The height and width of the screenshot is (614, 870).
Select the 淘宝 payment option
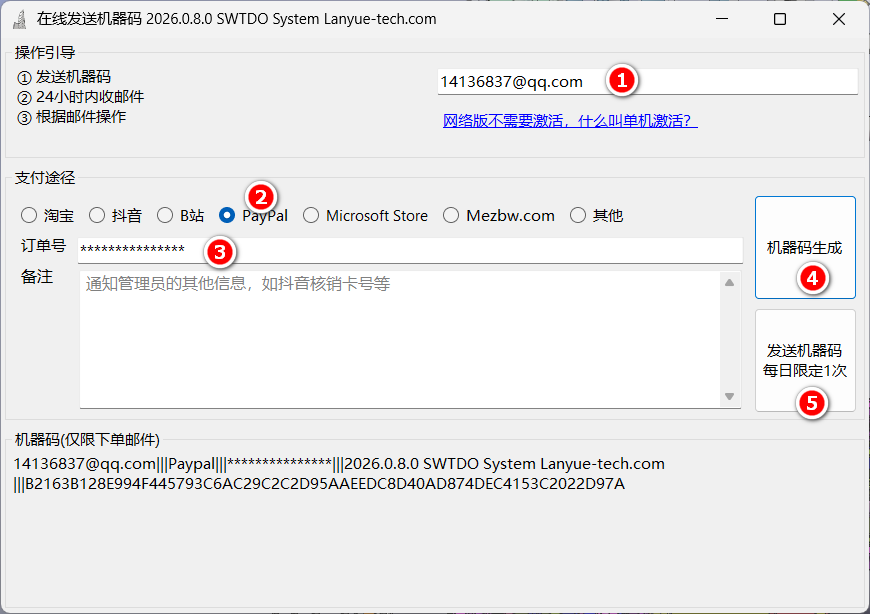click(29, 215)
